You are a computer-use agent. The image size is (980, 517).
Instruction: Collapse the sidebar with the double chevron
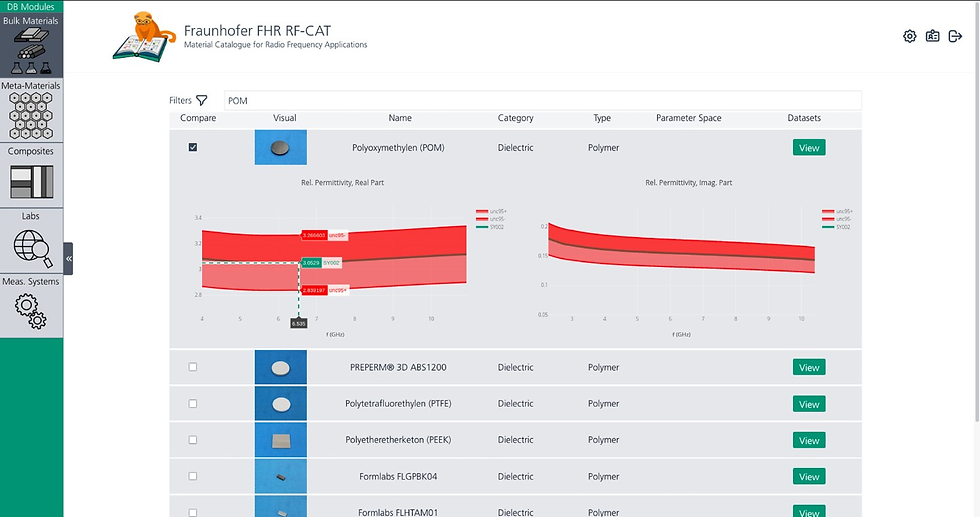coord(68,258)
